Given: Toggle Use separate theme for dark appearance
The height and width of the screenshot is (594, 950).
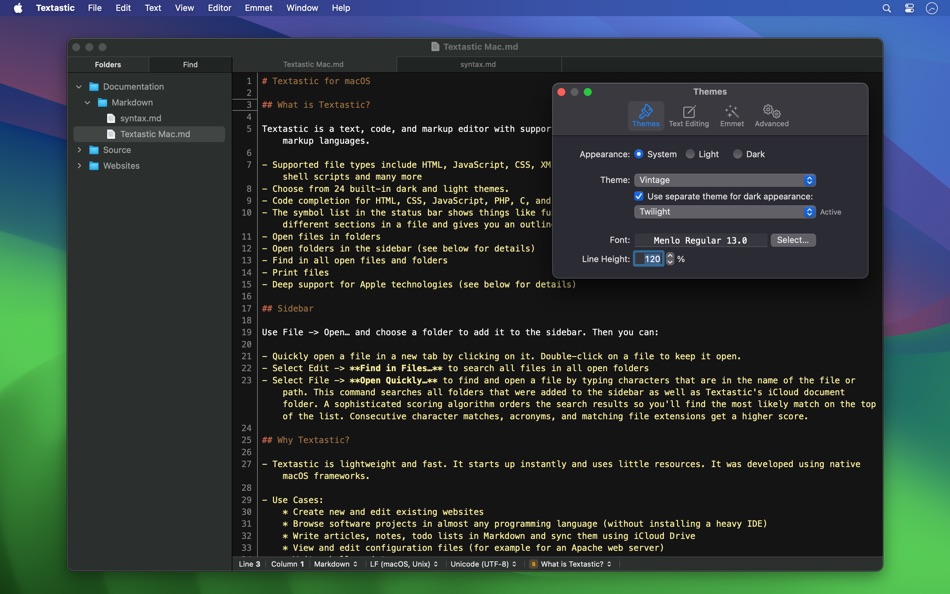Looking at the screenshot, I should (639, 196).
